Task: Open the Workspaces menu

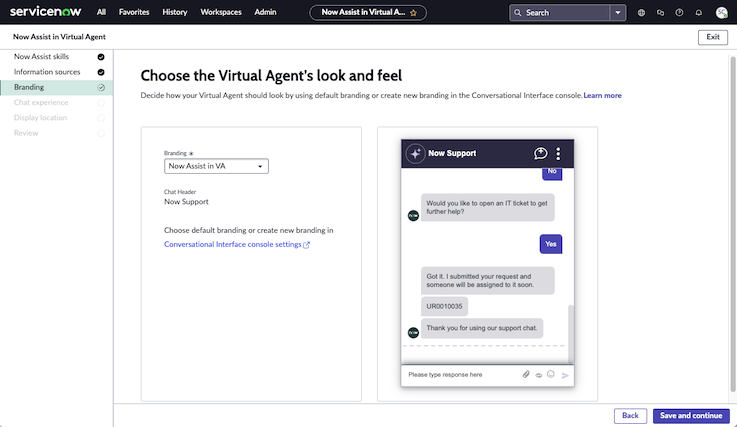Action: click(221, 12)
